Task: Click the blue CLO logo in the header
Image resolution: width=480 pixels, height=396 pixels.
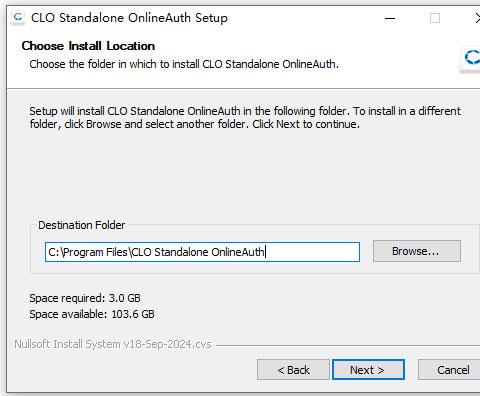Action: pyautogui.click(x=472, y=57)
